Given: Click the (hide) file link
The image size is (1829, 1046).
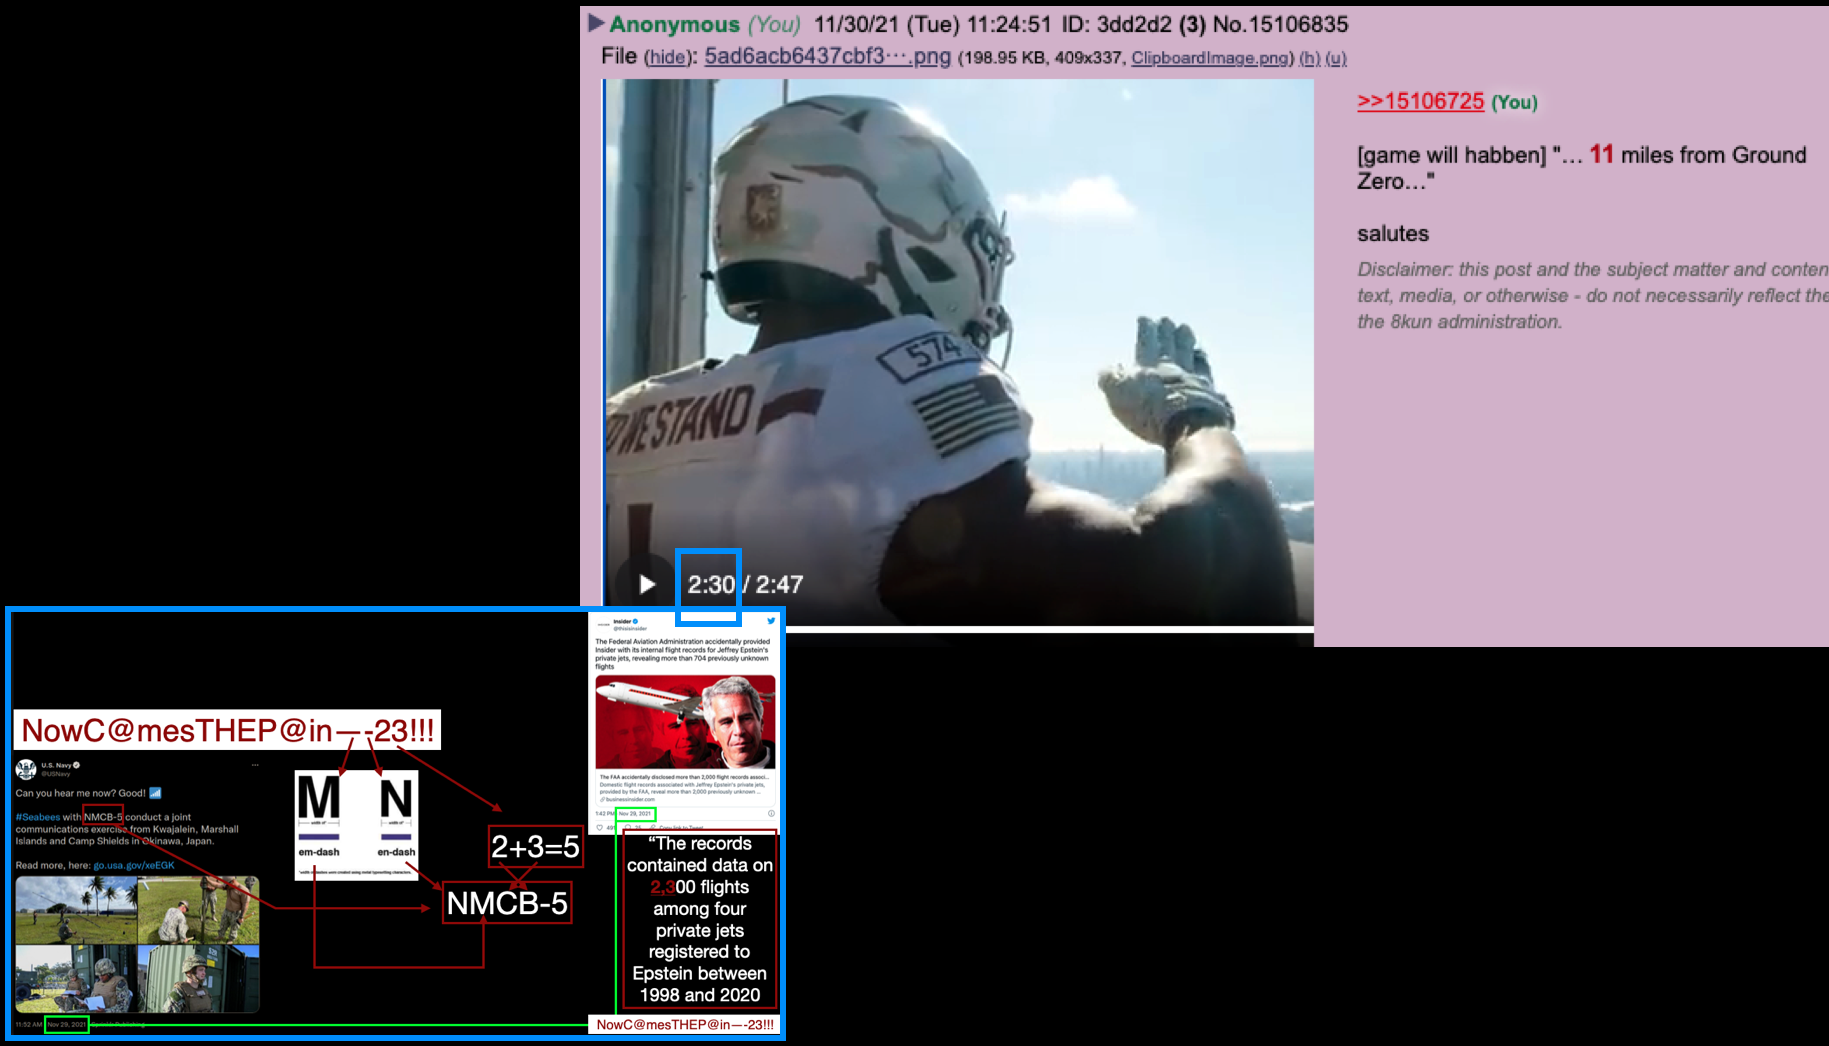Looking at the screenshot, I should click(x=666, y=58).
